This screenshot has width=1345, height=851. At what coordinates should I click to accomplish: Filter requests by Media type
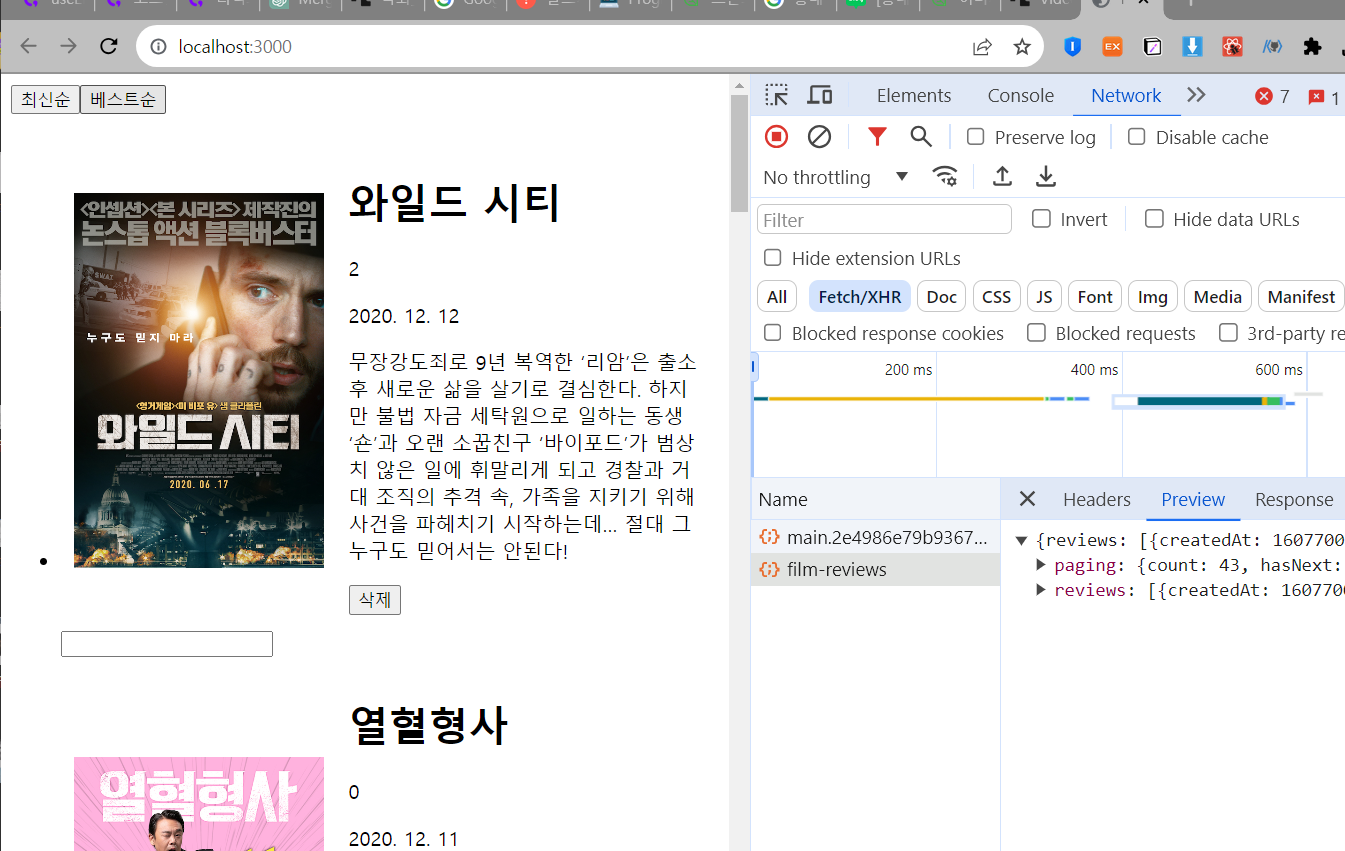click(1217, 297)
